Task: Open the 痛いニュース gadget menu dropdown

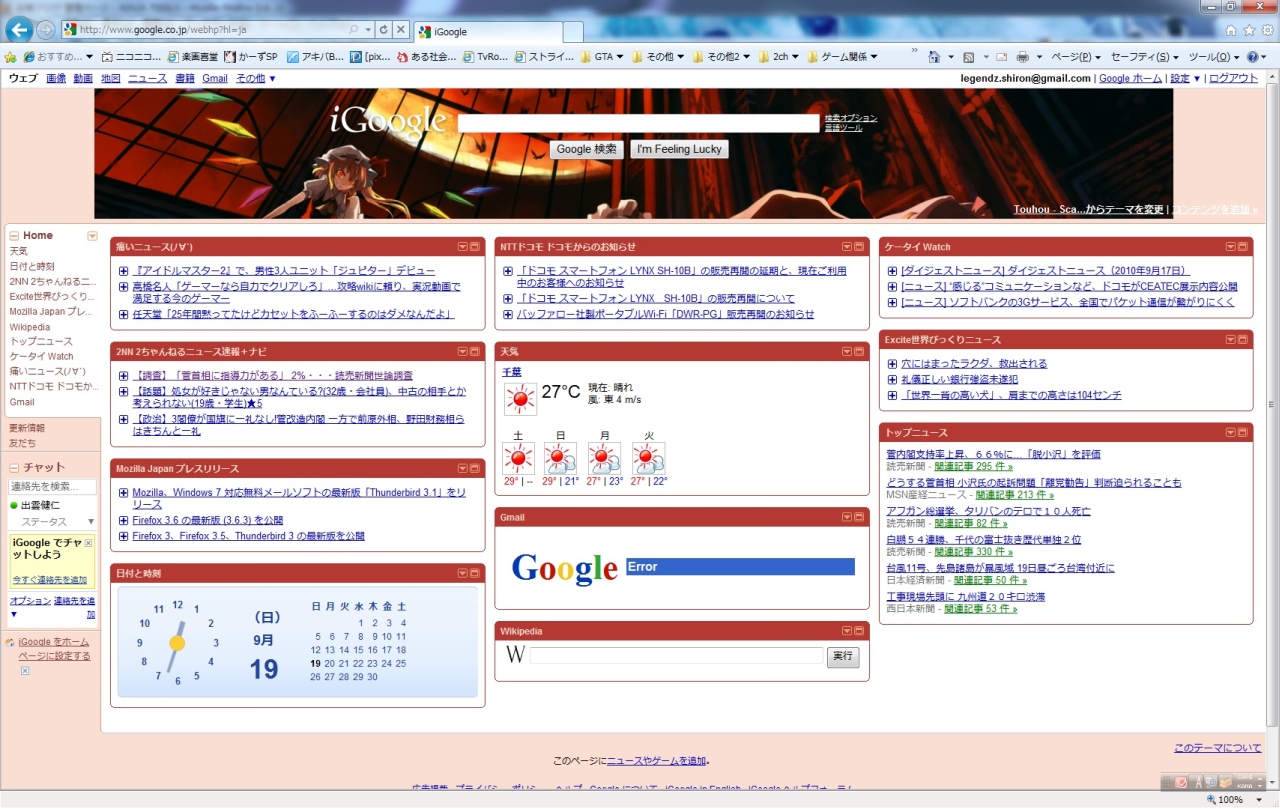Action: (x=463, y=246)
